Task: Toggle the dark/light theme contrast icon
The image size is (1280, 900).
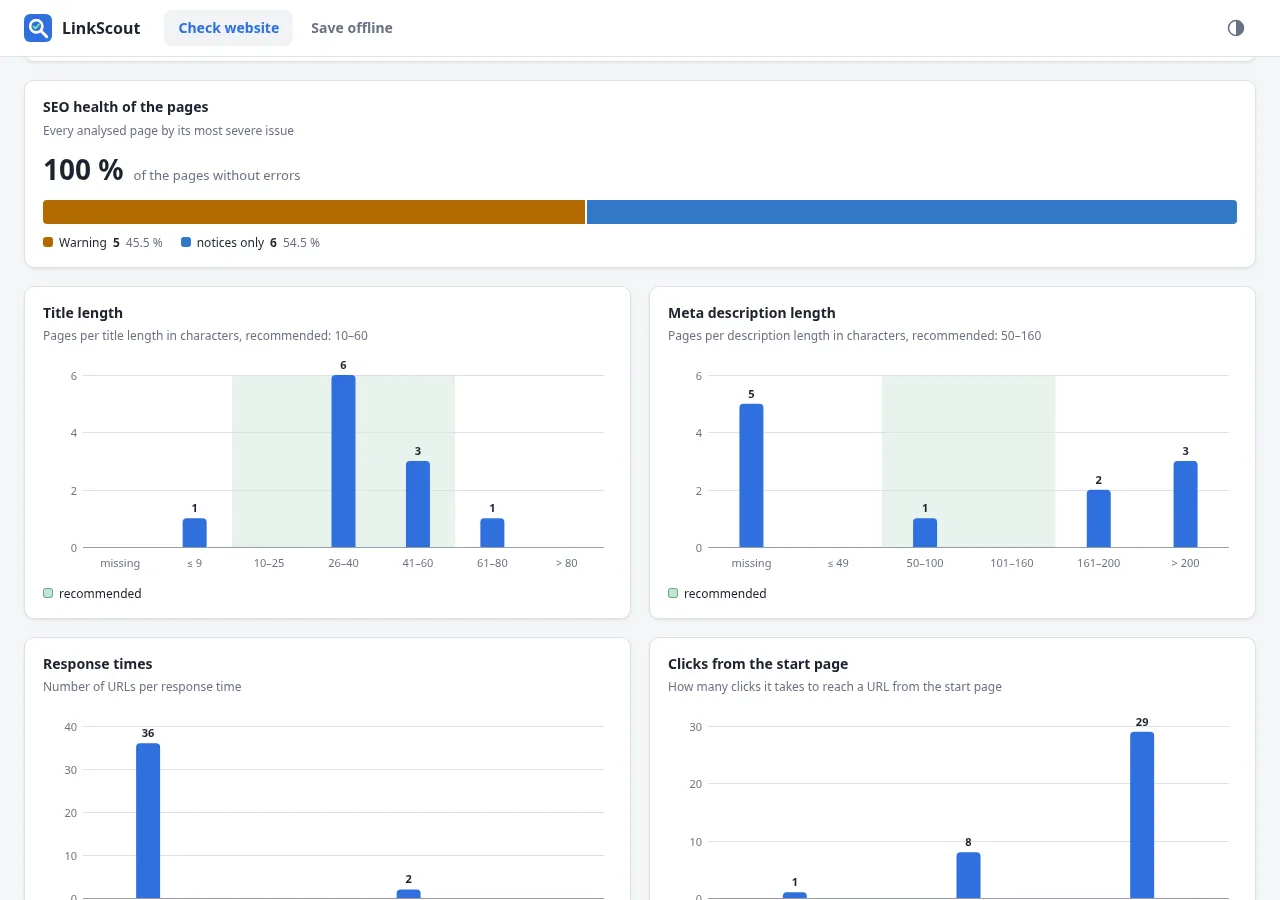Action: (x=1236, y=28)
